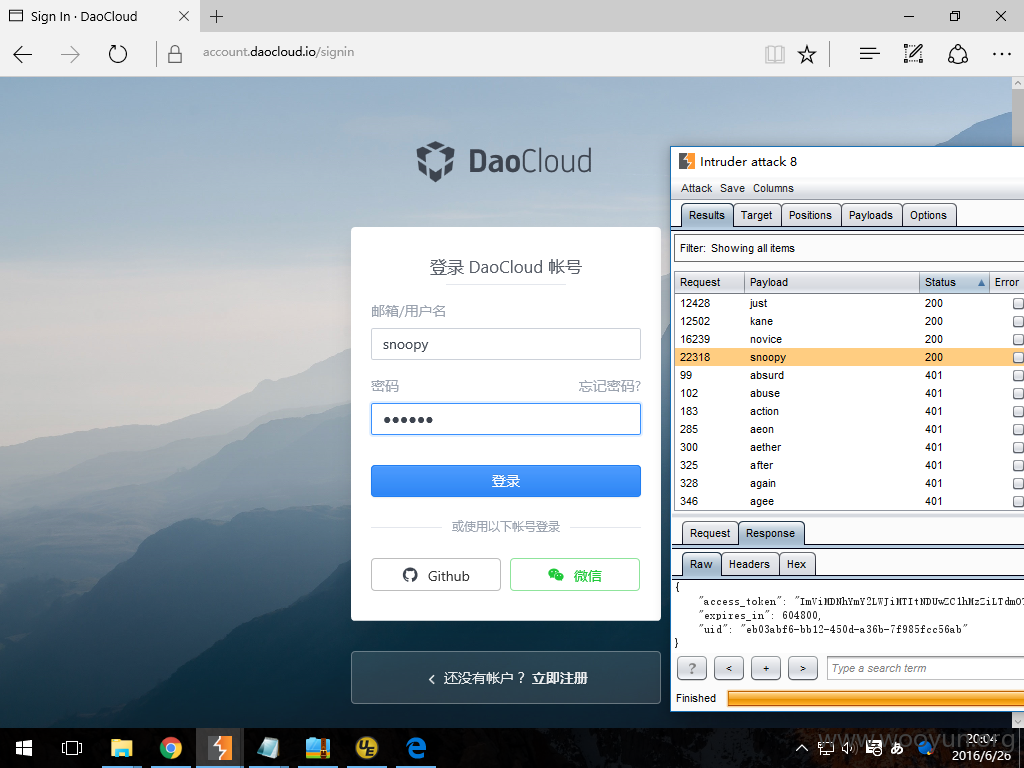Open File Explorer from taskbar
Screen dimensions: 1024x768
(x=121, y=748)
